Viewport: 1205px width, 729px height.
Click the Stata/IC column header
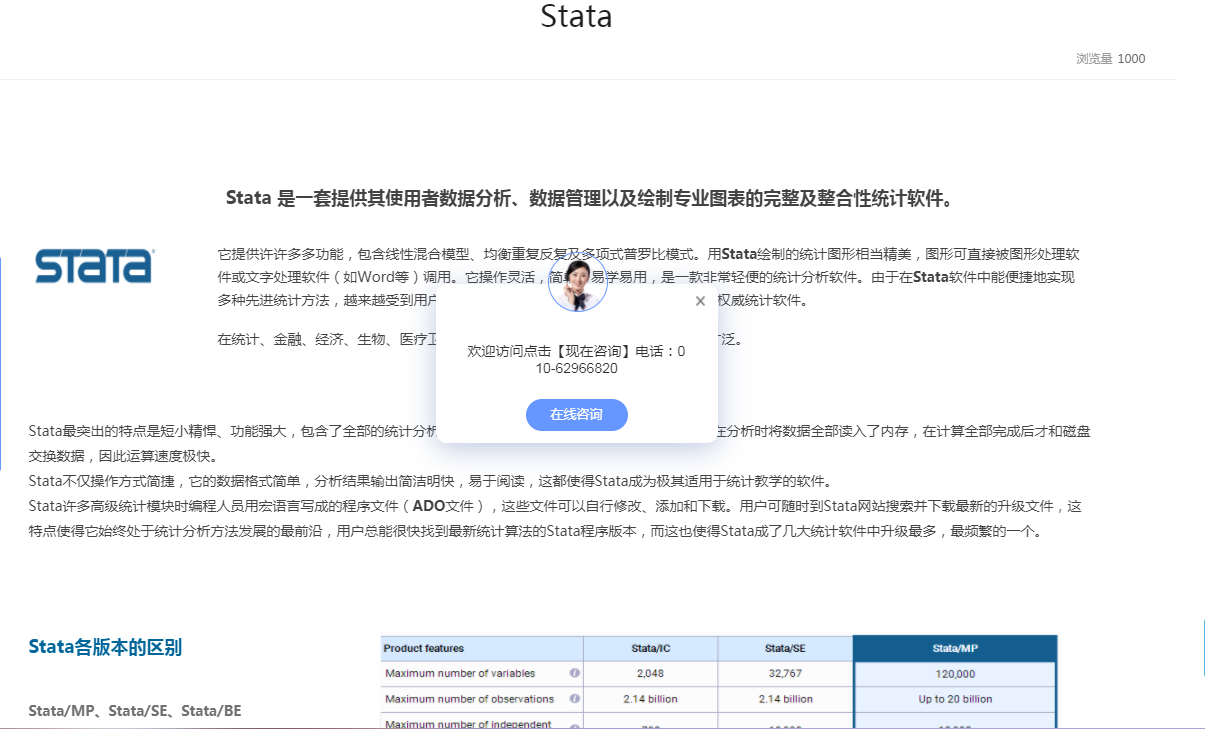[651, 648]
